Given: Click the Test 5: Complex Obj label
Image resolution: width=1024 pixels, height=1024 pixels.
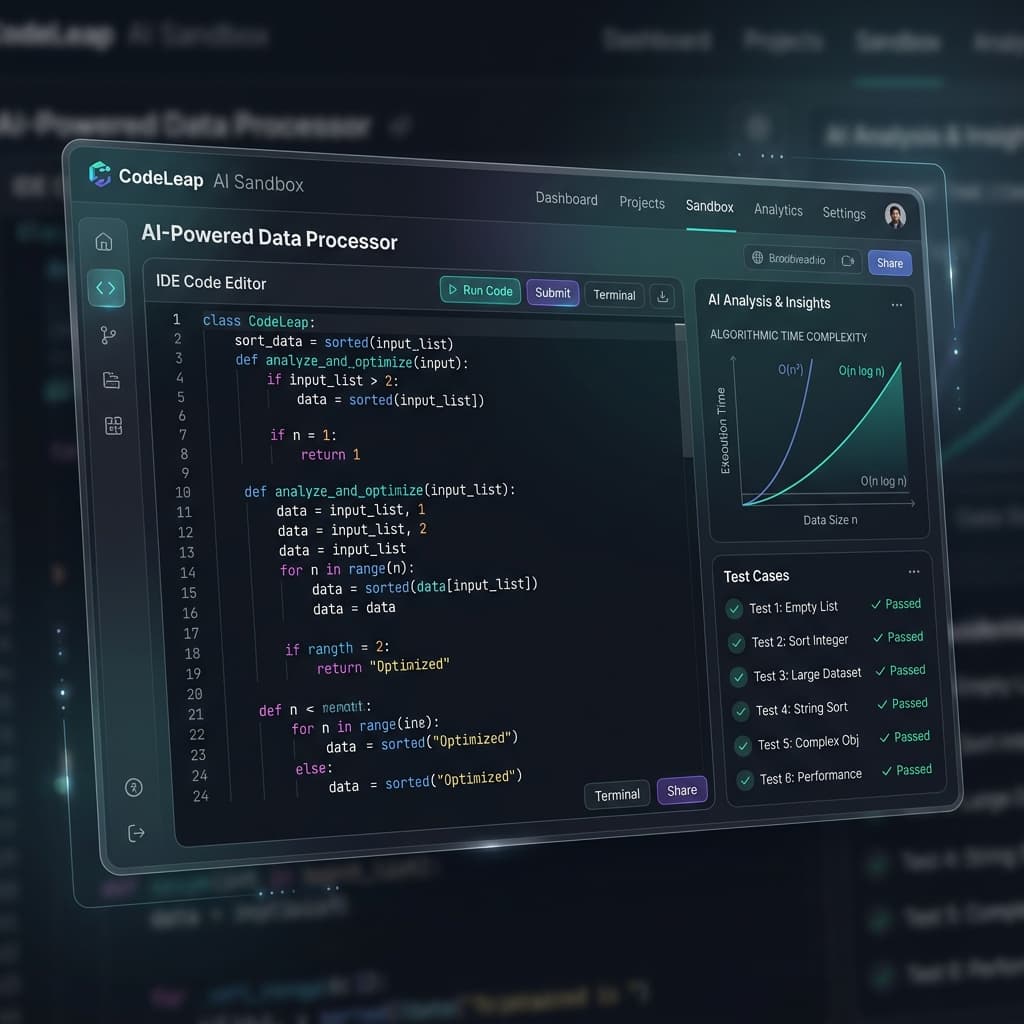Looking at the screenshot, I should (x=808, y=743).
